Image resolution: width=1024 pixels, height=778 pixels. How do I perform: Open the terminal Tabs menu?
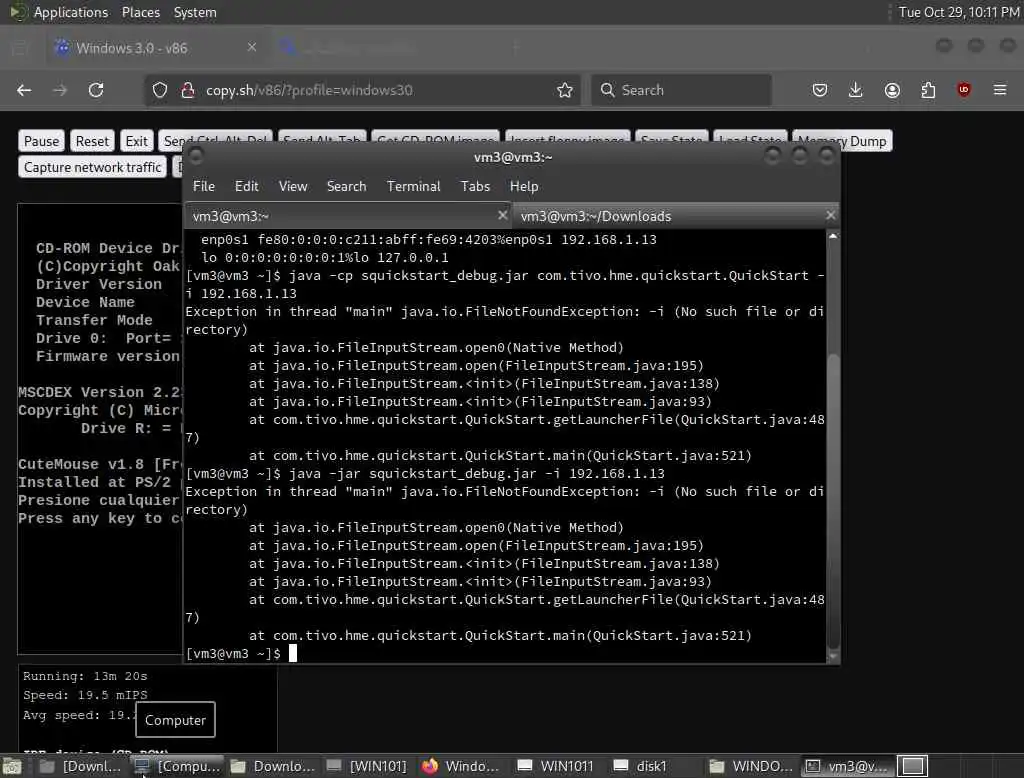pos(475,186)
